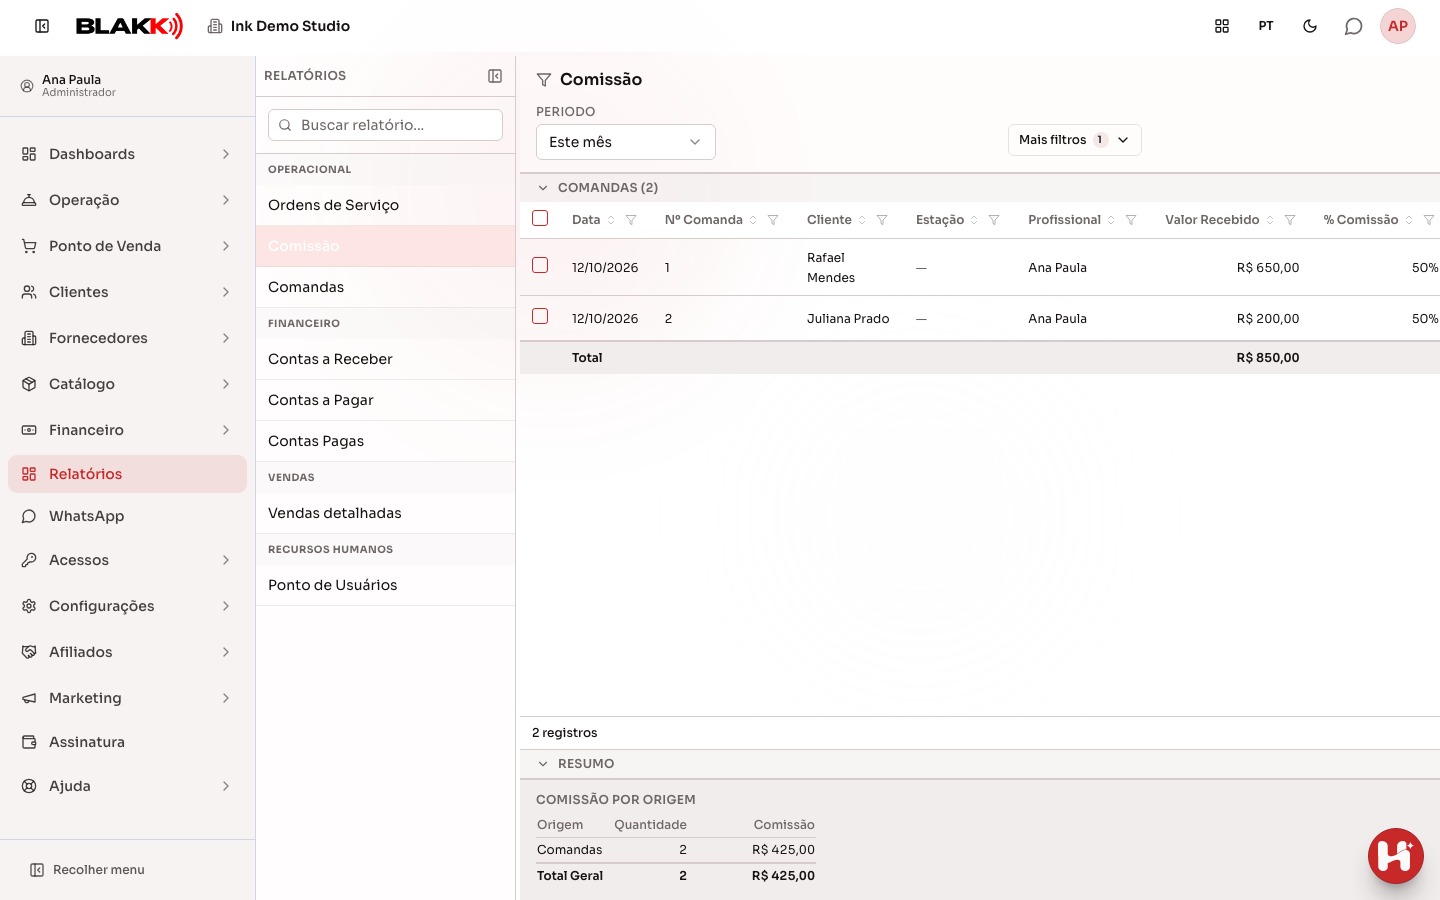Viewport: 1440px width, 900px height.
Task: Expand the Financeiro sidebar menu
Action: coord(127,430)
